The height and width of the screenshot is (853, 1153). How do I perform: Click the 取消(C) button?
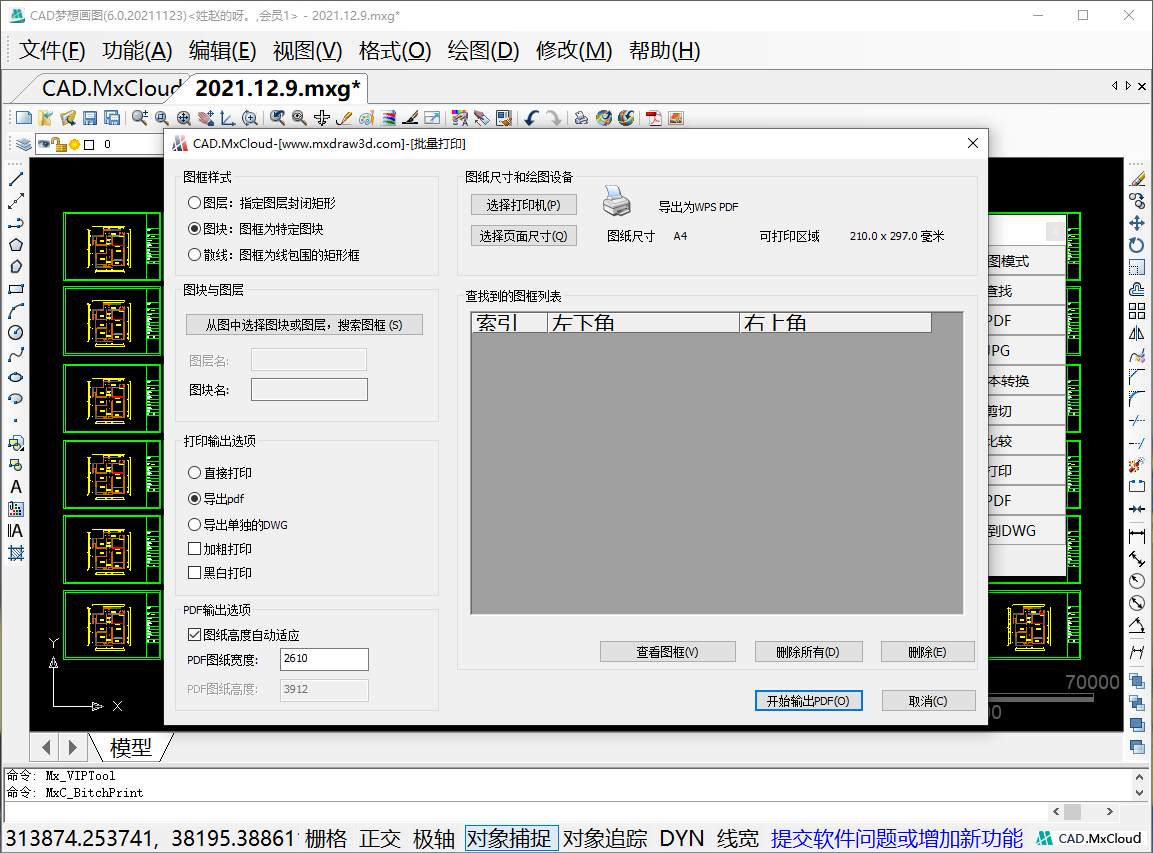pos(928,701)
